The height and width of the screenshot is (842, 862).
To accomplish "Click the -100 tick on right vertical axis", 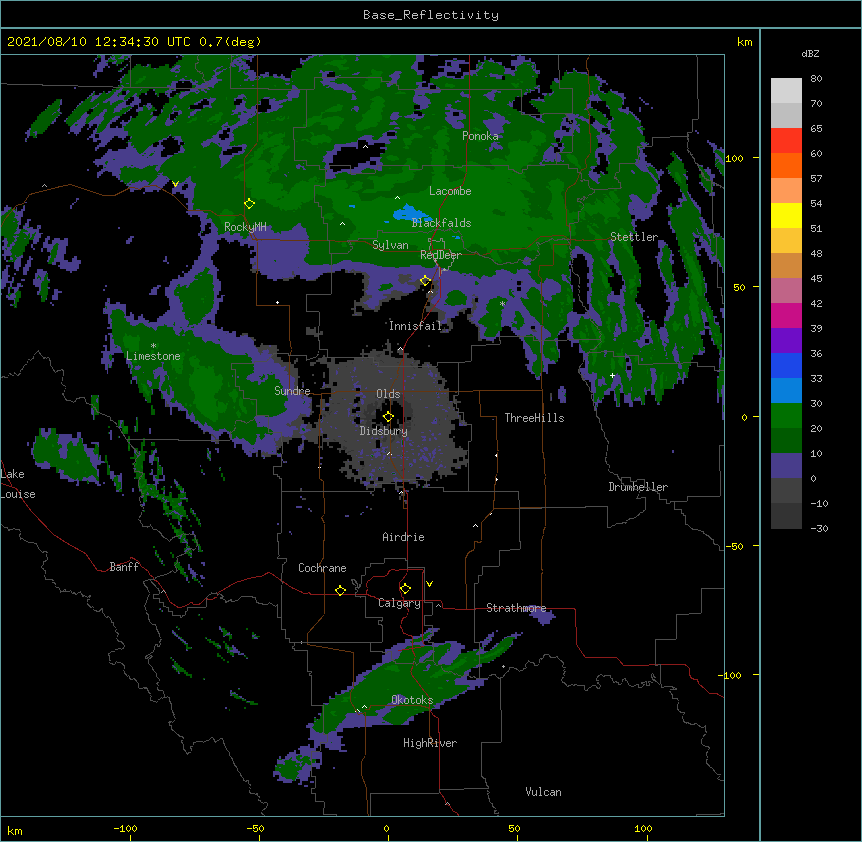I will pyautogui.click(x=731, y=675).
